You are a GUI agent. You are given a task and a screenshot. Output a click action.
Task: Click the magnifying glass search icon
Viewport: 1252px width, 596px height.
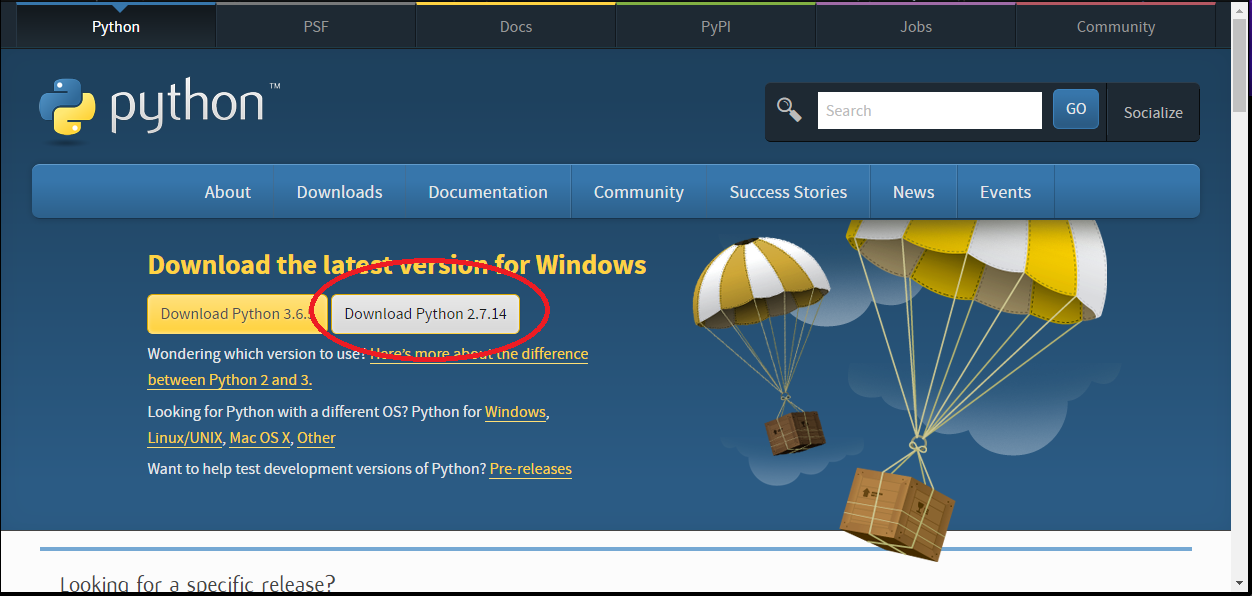pos(790,110)
